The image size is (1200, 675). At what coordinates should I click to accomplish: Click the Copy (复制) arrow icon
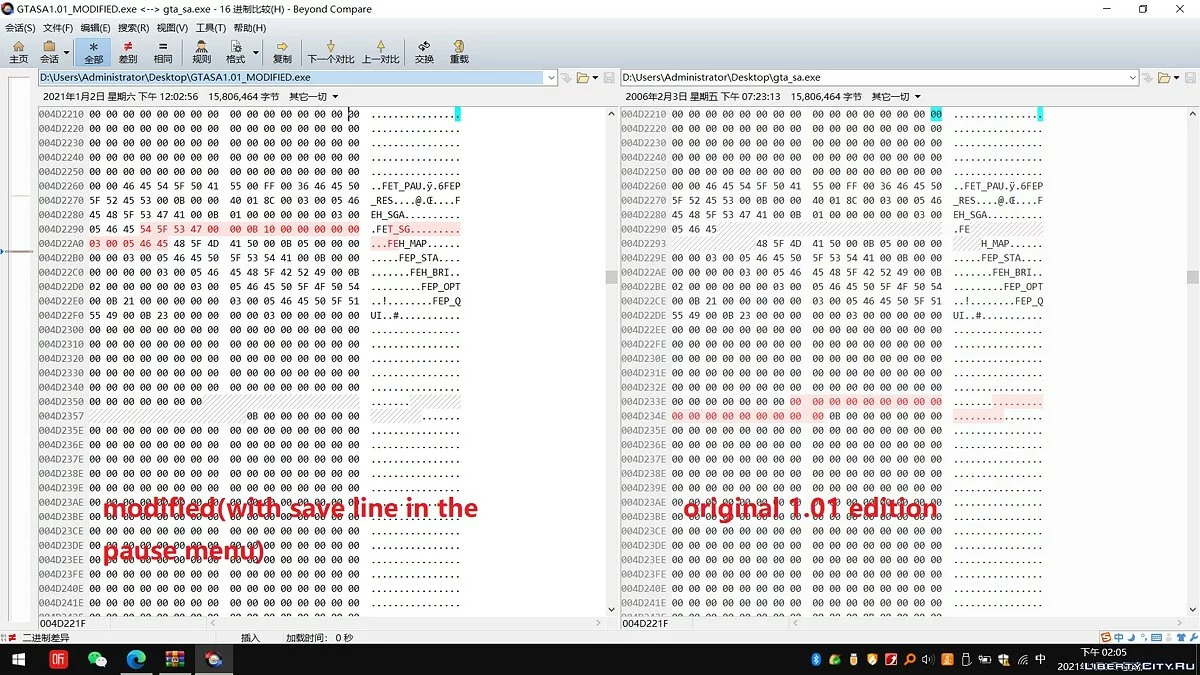[x=282, y=52]
